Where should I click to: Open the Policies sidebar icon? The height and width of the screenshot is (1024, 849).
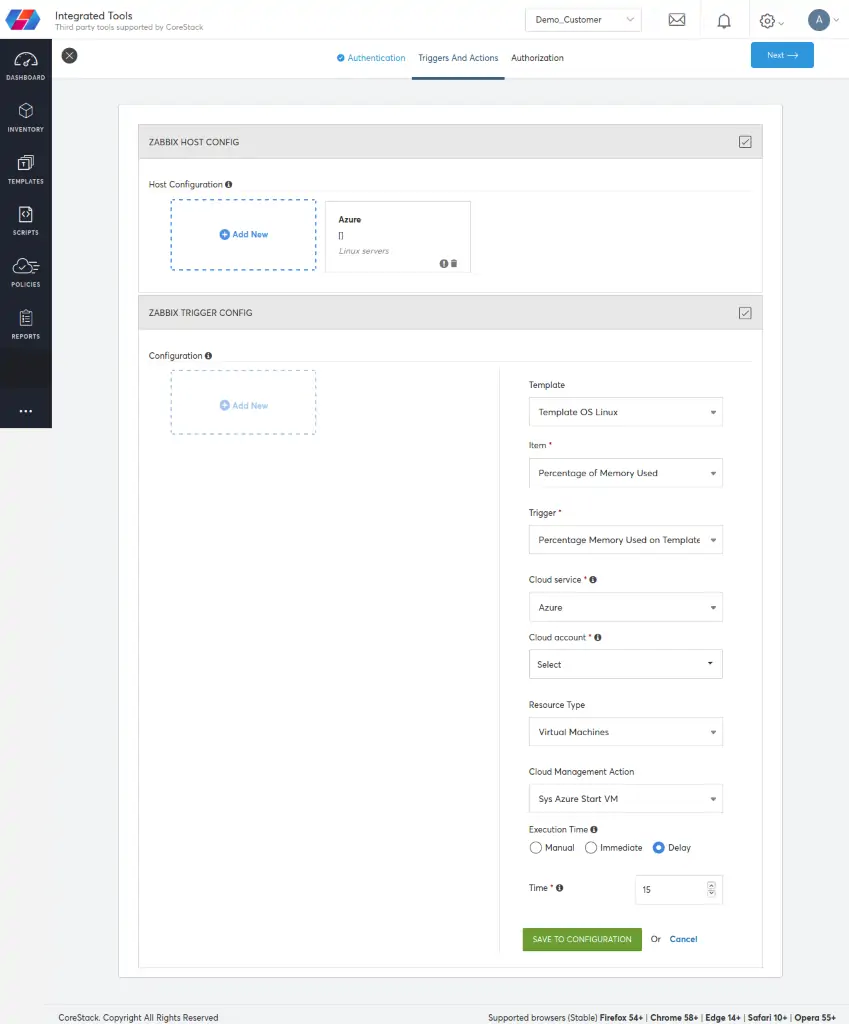25,273
